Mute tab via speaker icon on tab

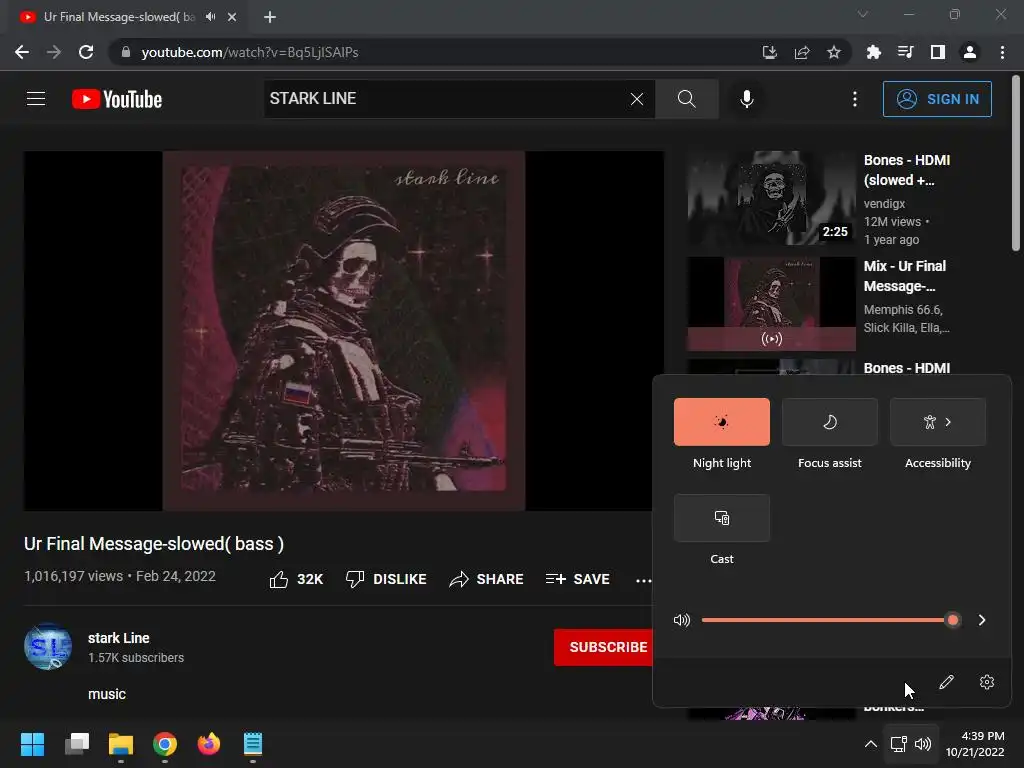[x=210, y=17]
